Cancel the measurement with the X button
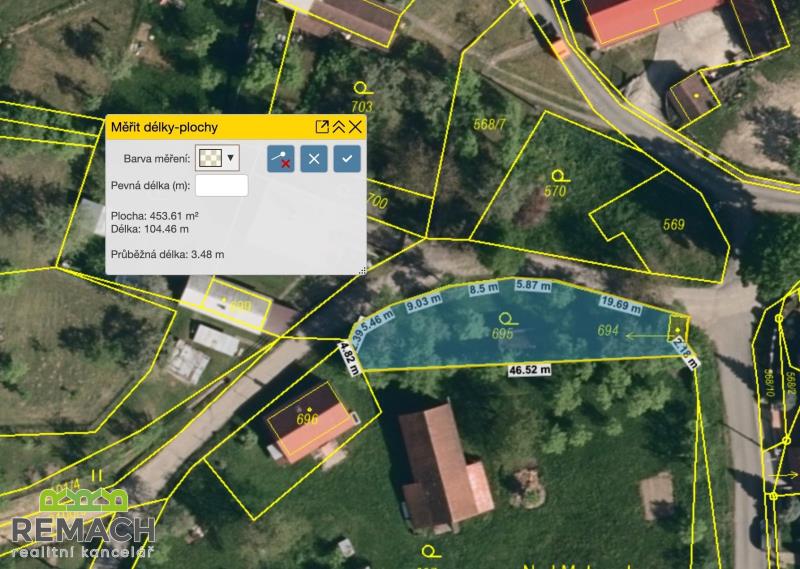 314,158
